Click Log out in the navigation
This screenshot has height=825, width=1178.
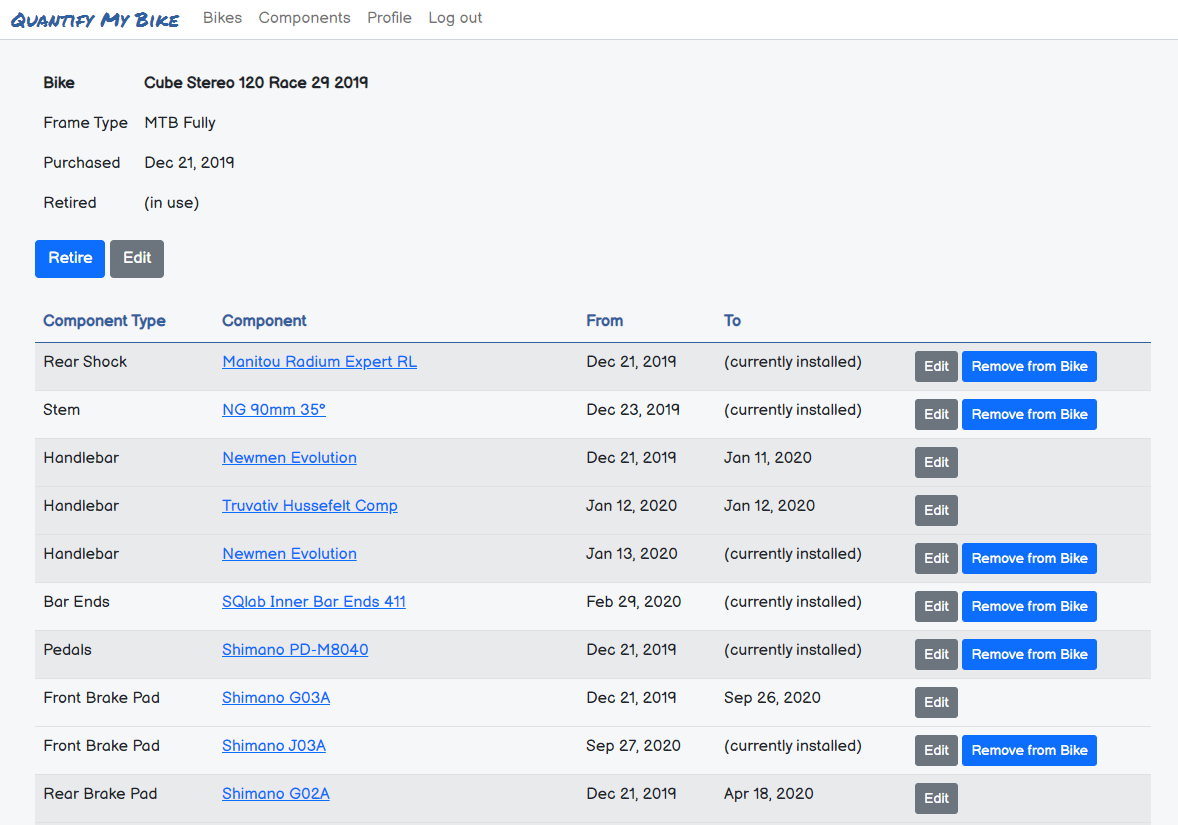455,18
